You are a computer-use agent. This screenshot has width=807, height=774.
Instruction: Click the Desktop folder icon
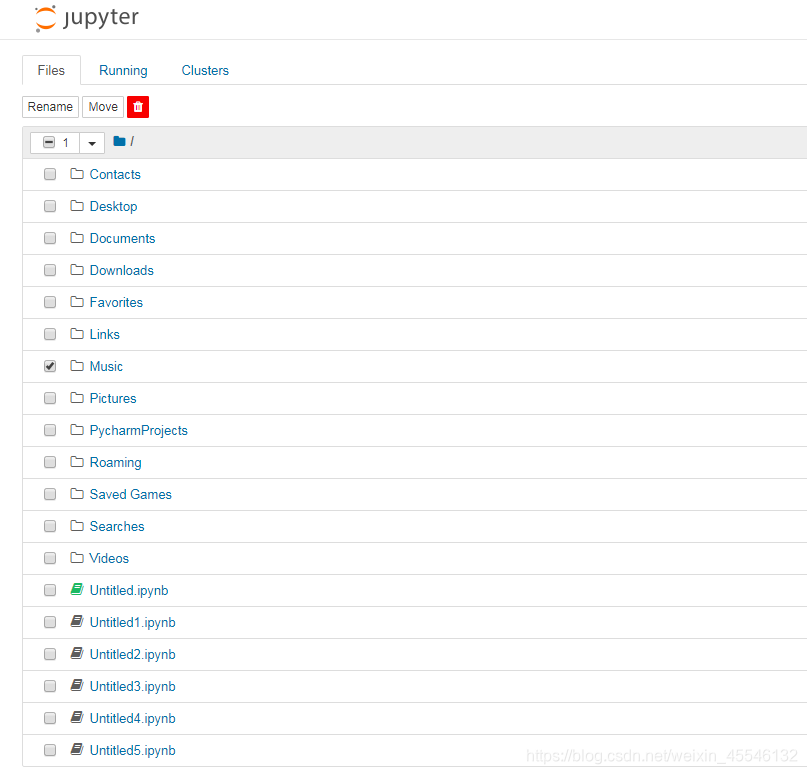[77, 206]
